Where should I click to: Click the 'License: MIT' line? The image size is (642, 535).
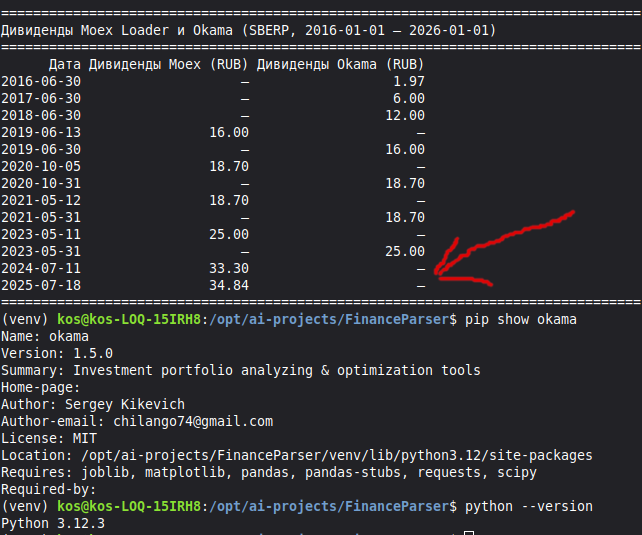(x=49, y=438)
